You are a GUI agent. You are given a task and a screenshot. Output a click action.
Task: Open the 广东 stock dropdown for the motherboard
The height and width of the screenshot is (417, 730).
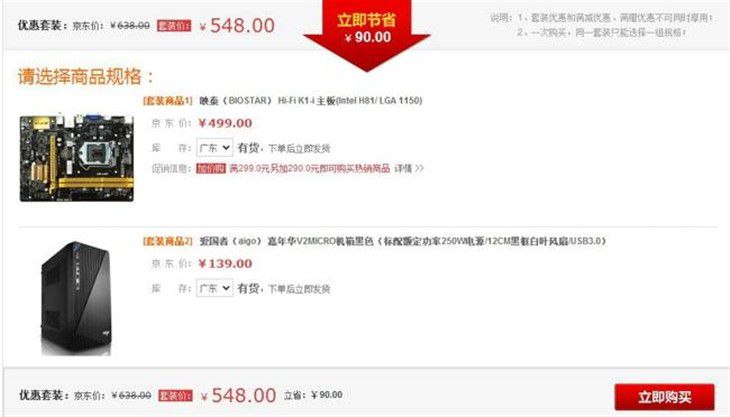pos(215,148)
